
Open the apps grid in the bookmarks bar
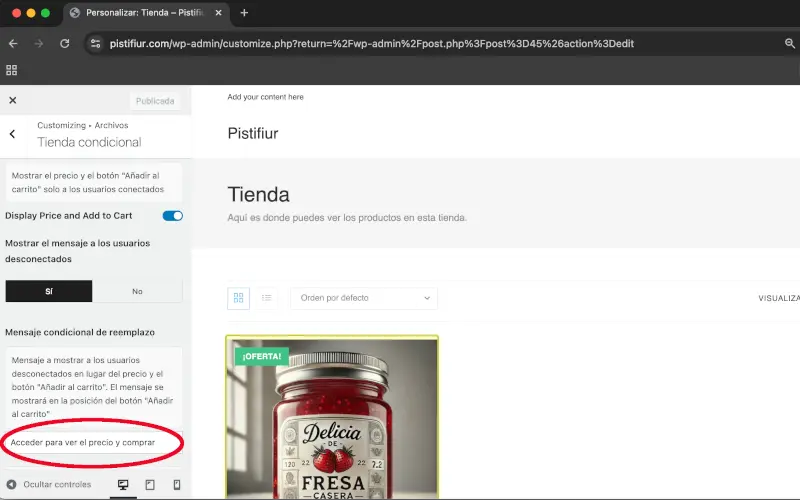11,70
